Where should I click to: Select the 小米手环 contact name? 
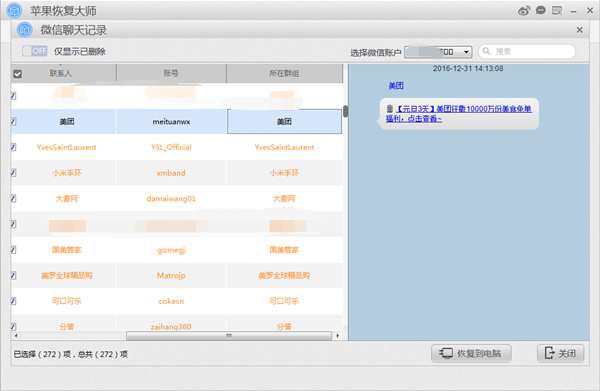(x=67, y=173)
